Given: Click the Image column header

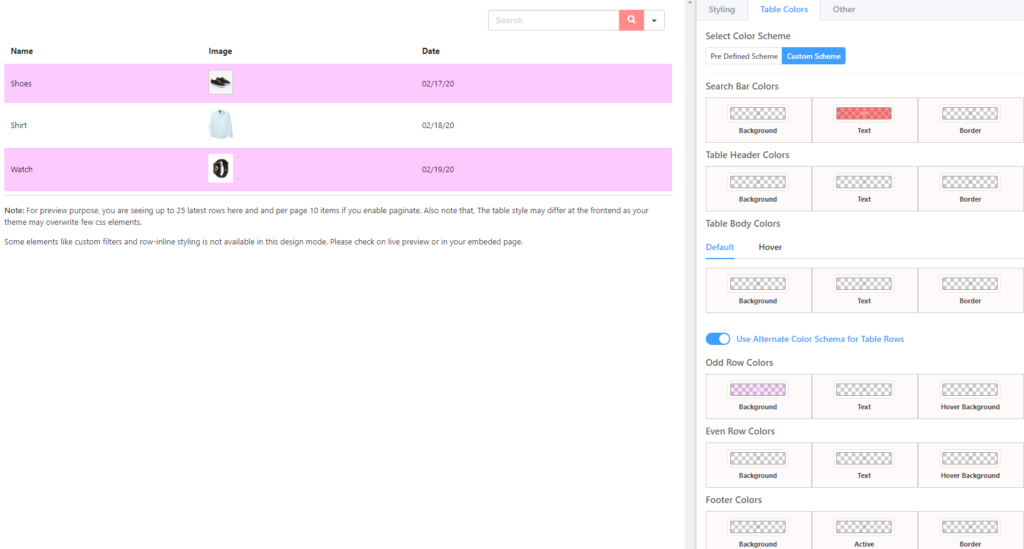Looking at the screenshot, I should coord(220,51).
